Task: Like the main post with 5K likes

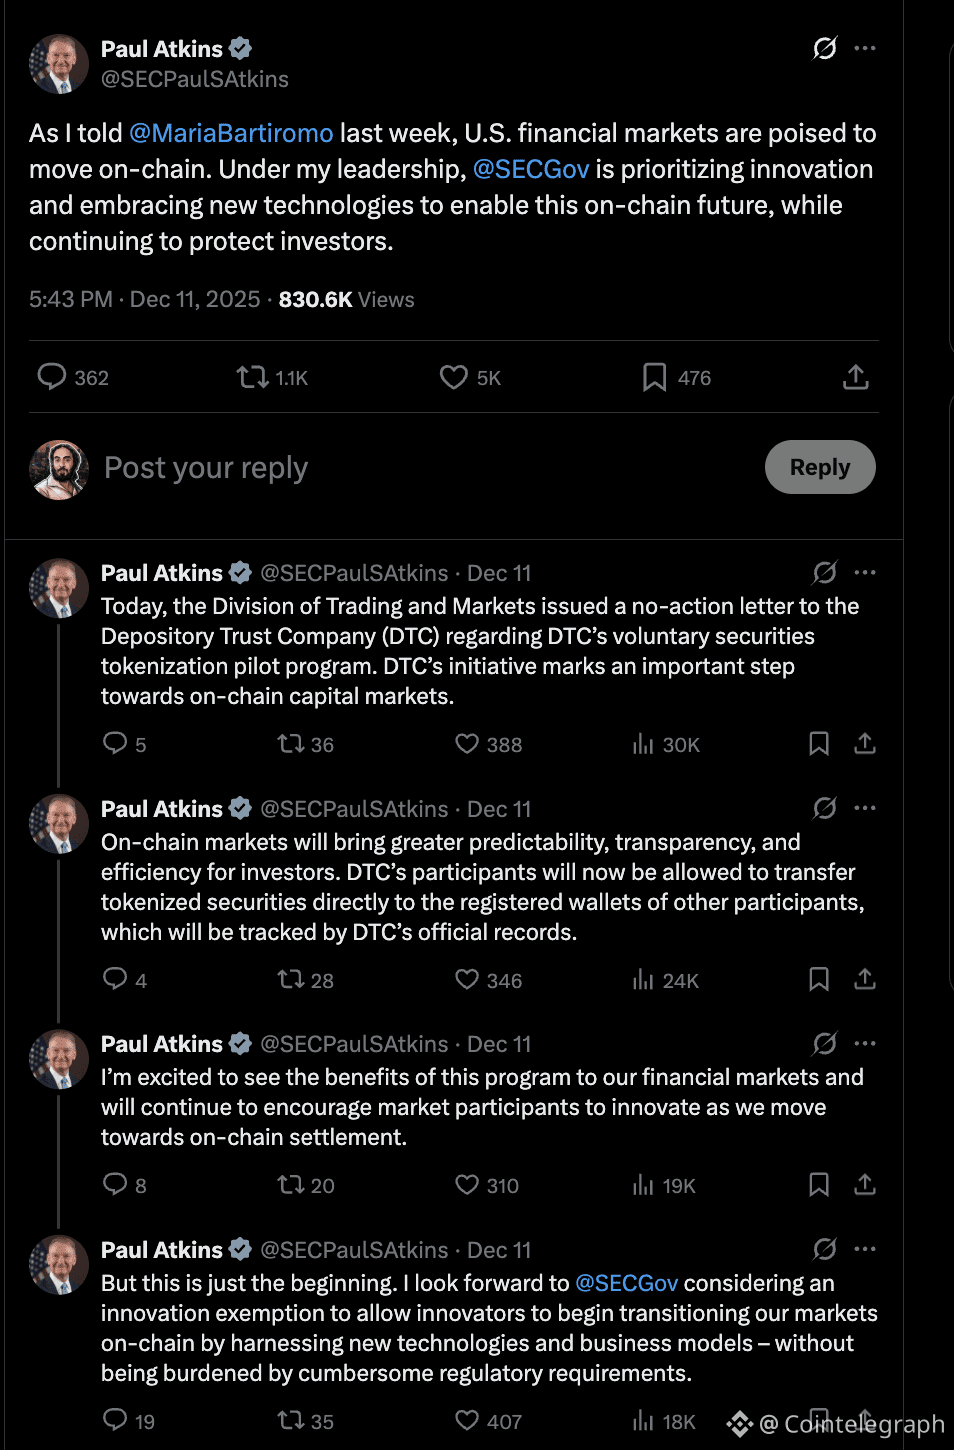Action: (453, 377)
